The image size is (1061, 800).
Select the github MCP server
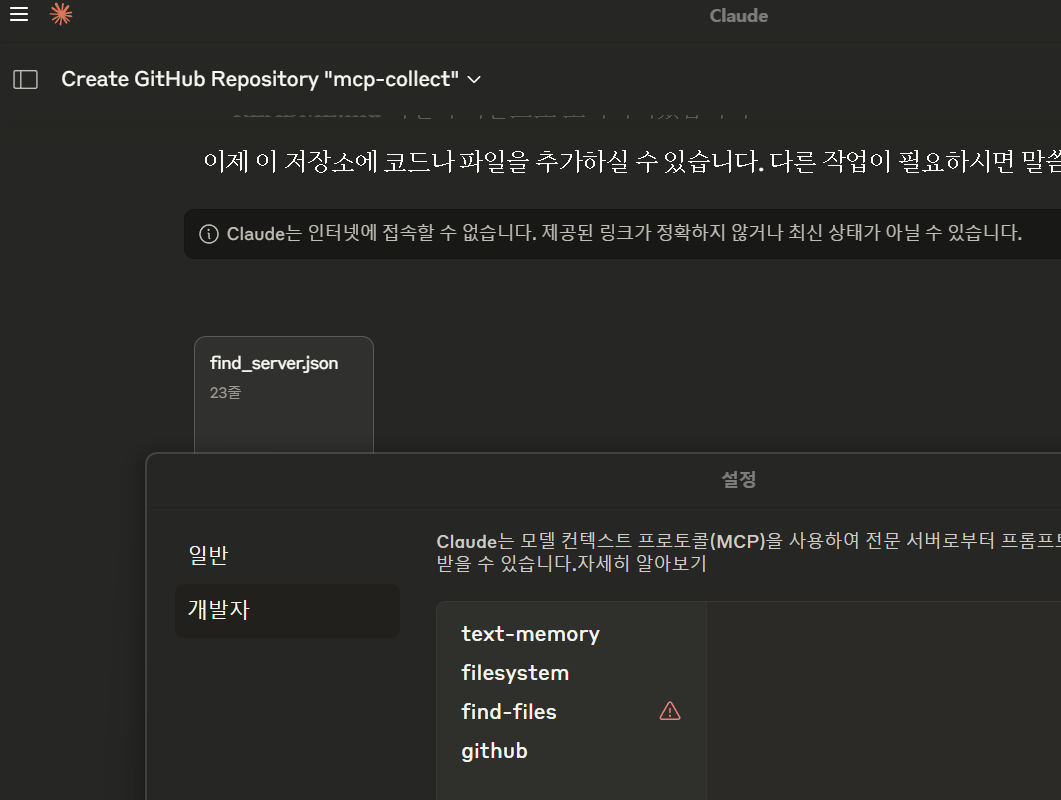pyautogui.click(x=494, y=751)
